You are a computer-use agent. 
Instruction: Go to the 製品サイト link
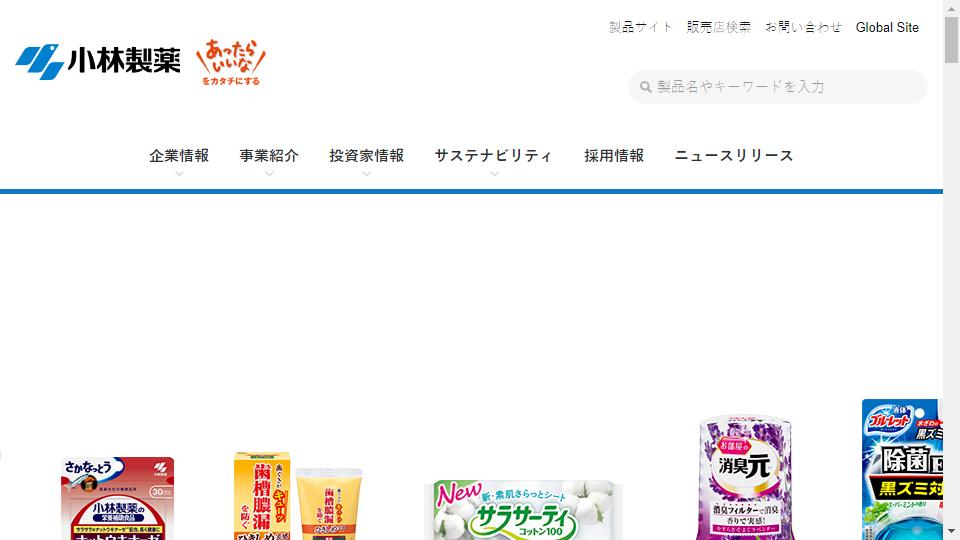tap(640, 27)
